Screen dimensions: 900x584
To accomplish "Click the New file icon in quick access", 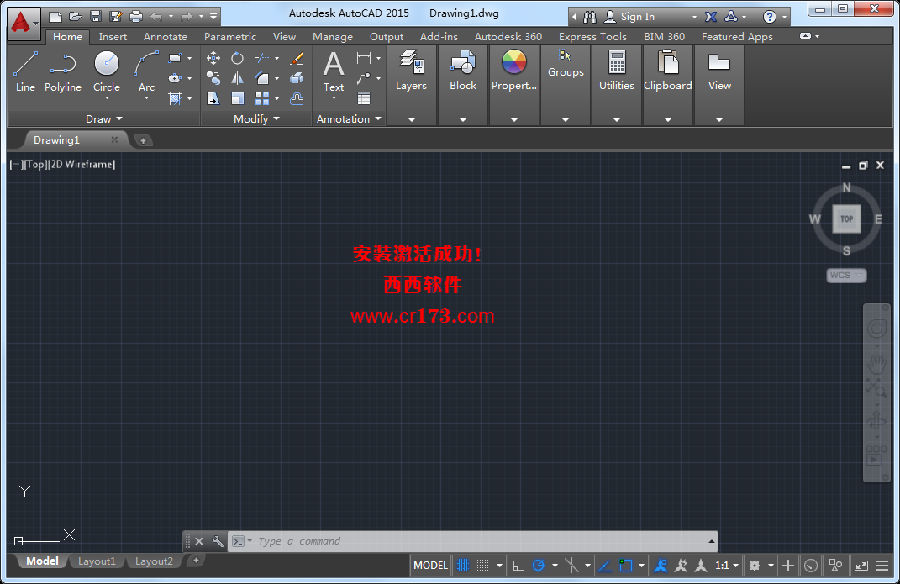I will click(56, 17).
